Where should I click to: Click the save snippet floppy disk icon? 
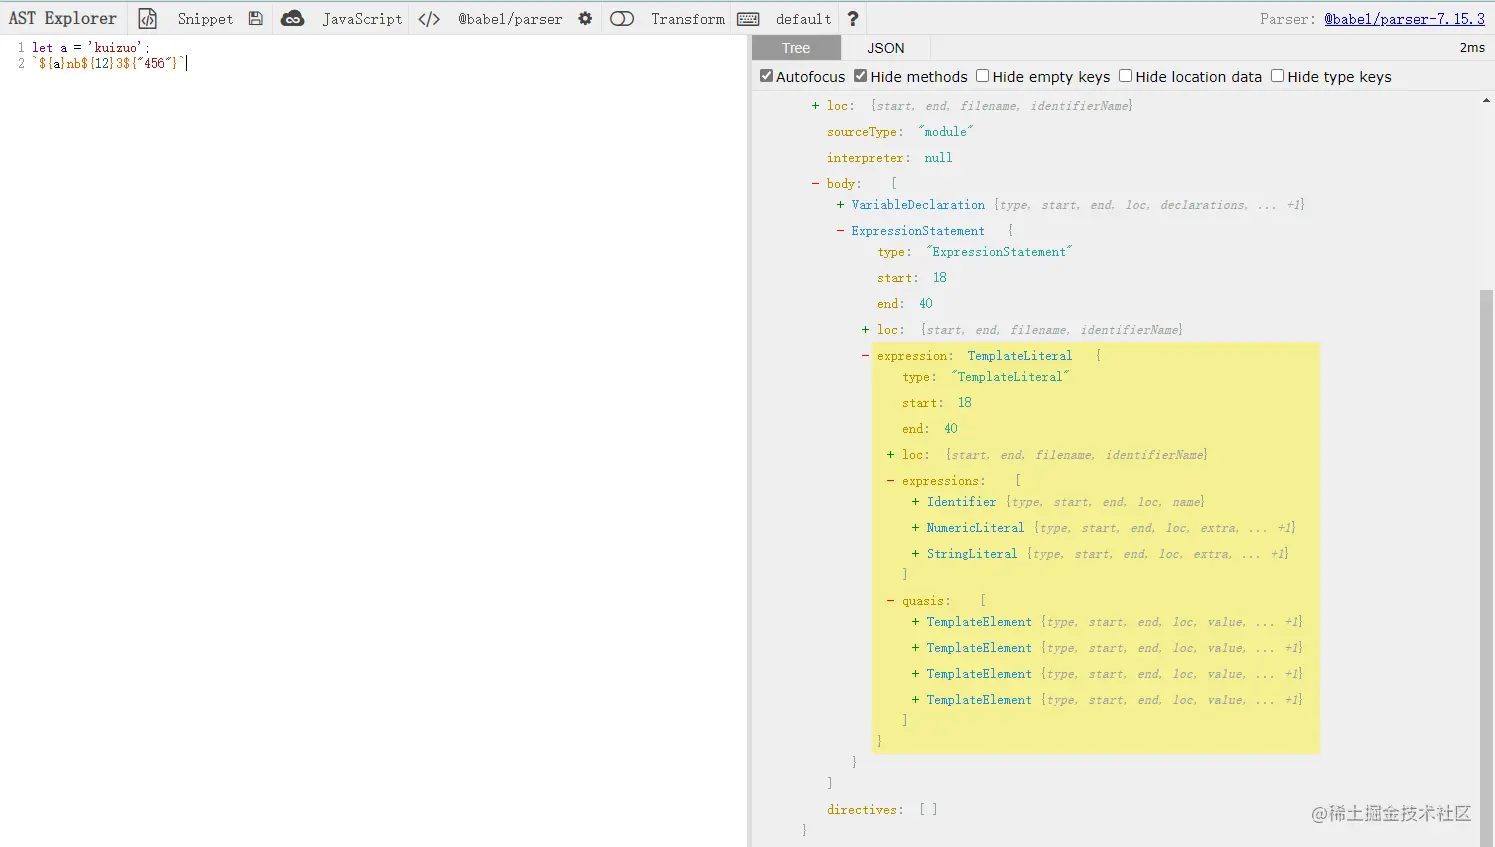tap(256, 18)
